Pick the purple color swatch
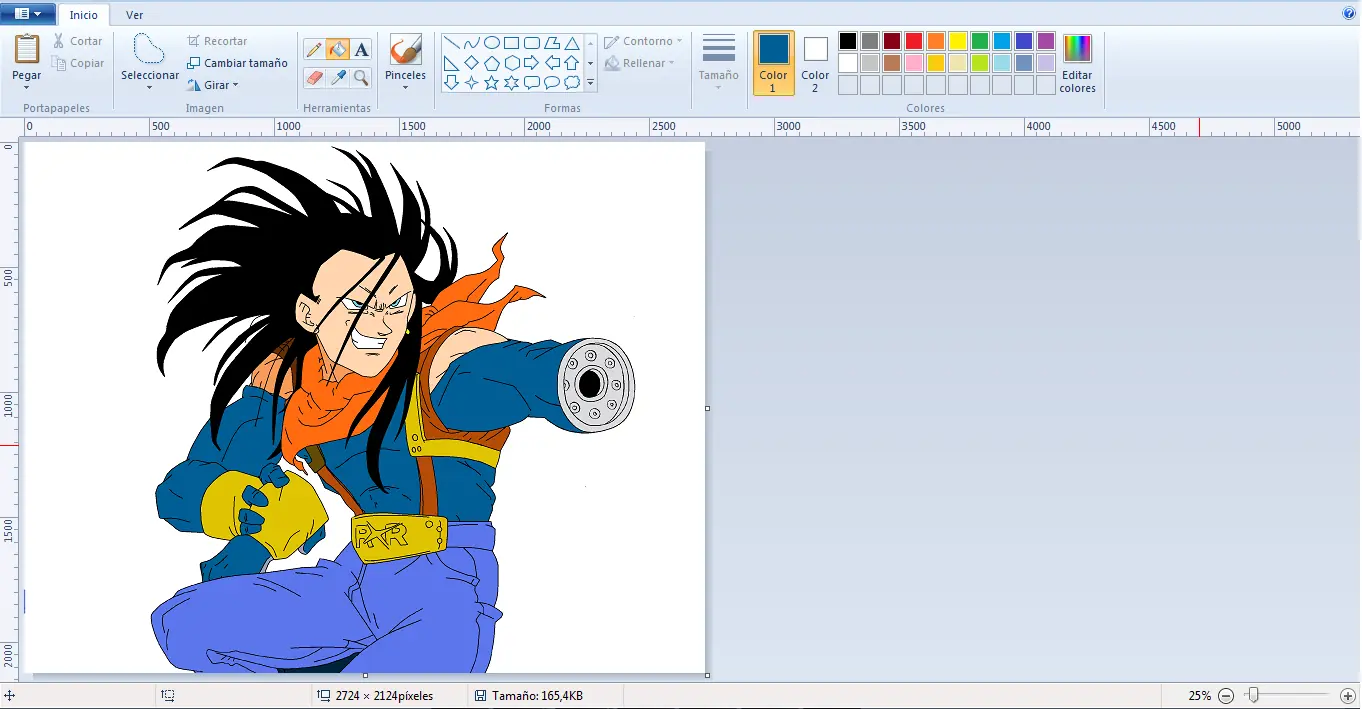The width and height of the screenshot is (1362, 709). click(x=1046, y=41)
